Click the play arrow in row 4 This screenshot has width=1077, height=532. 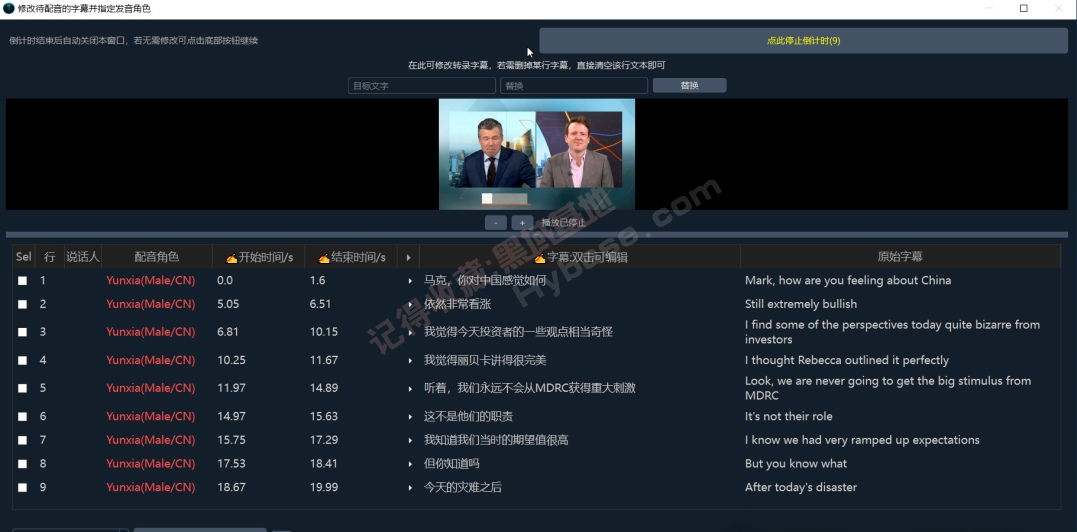tap(409, 360)
